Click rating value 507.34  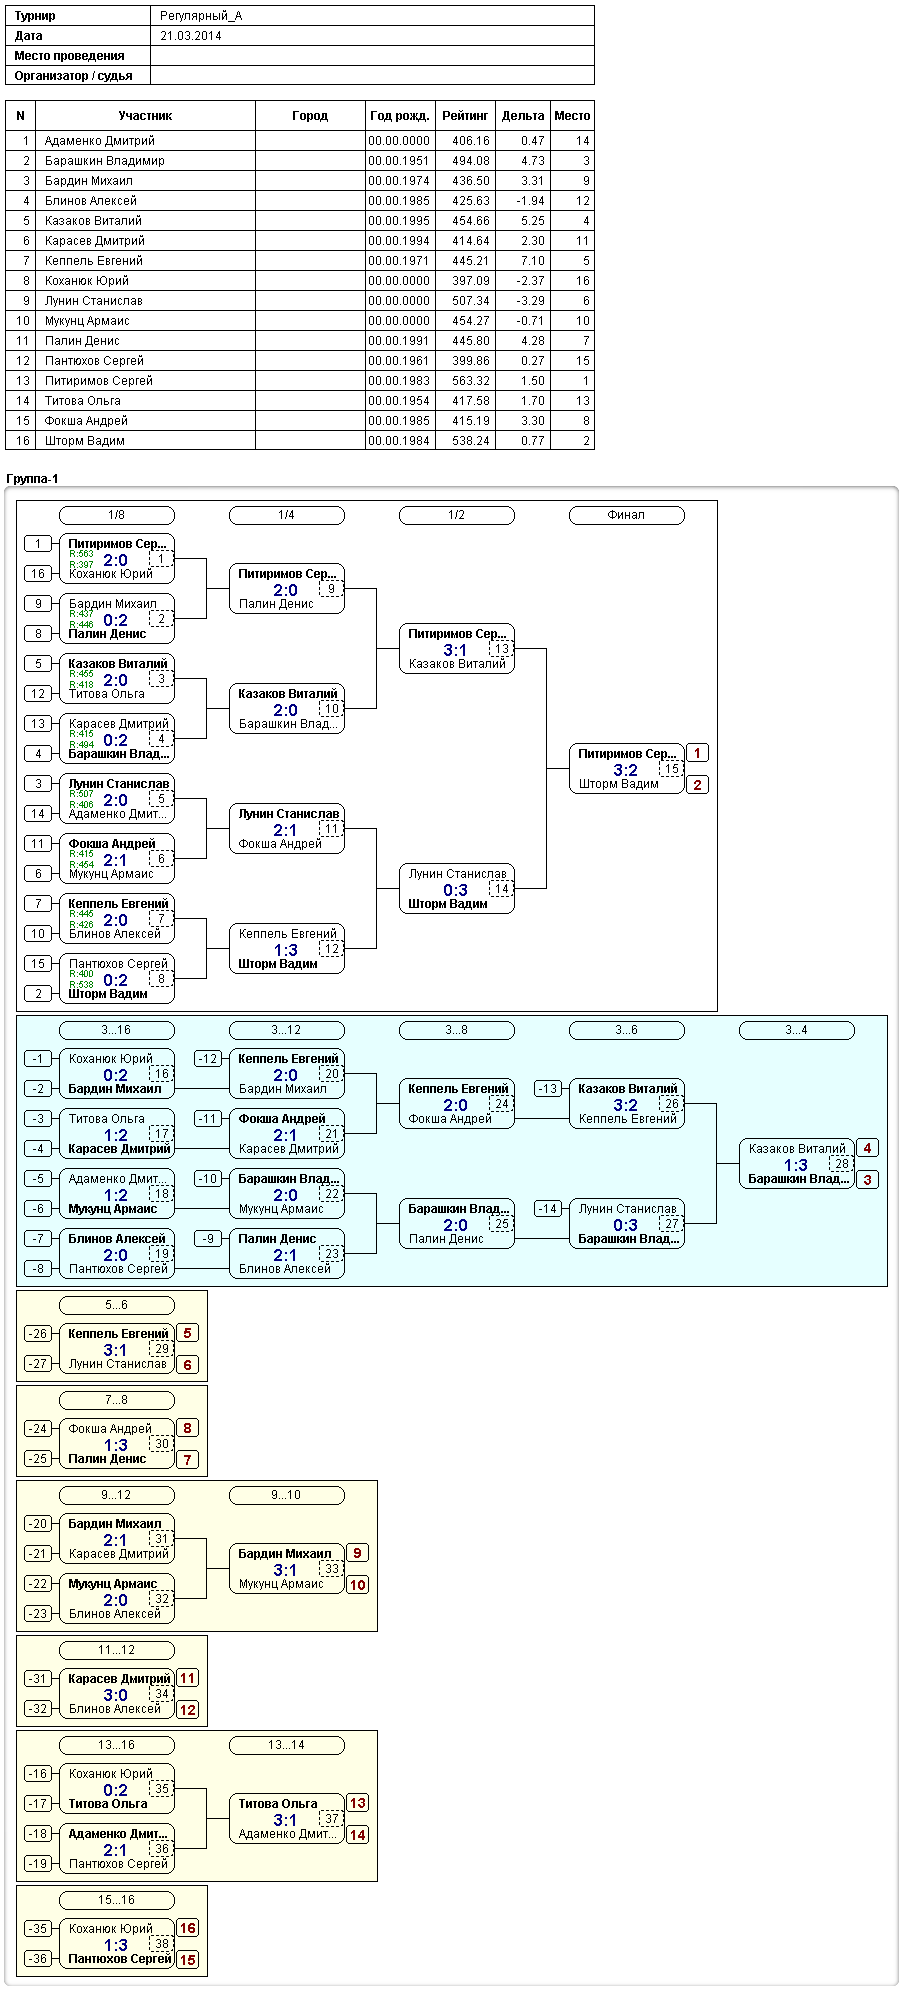(x=470, y=301)
